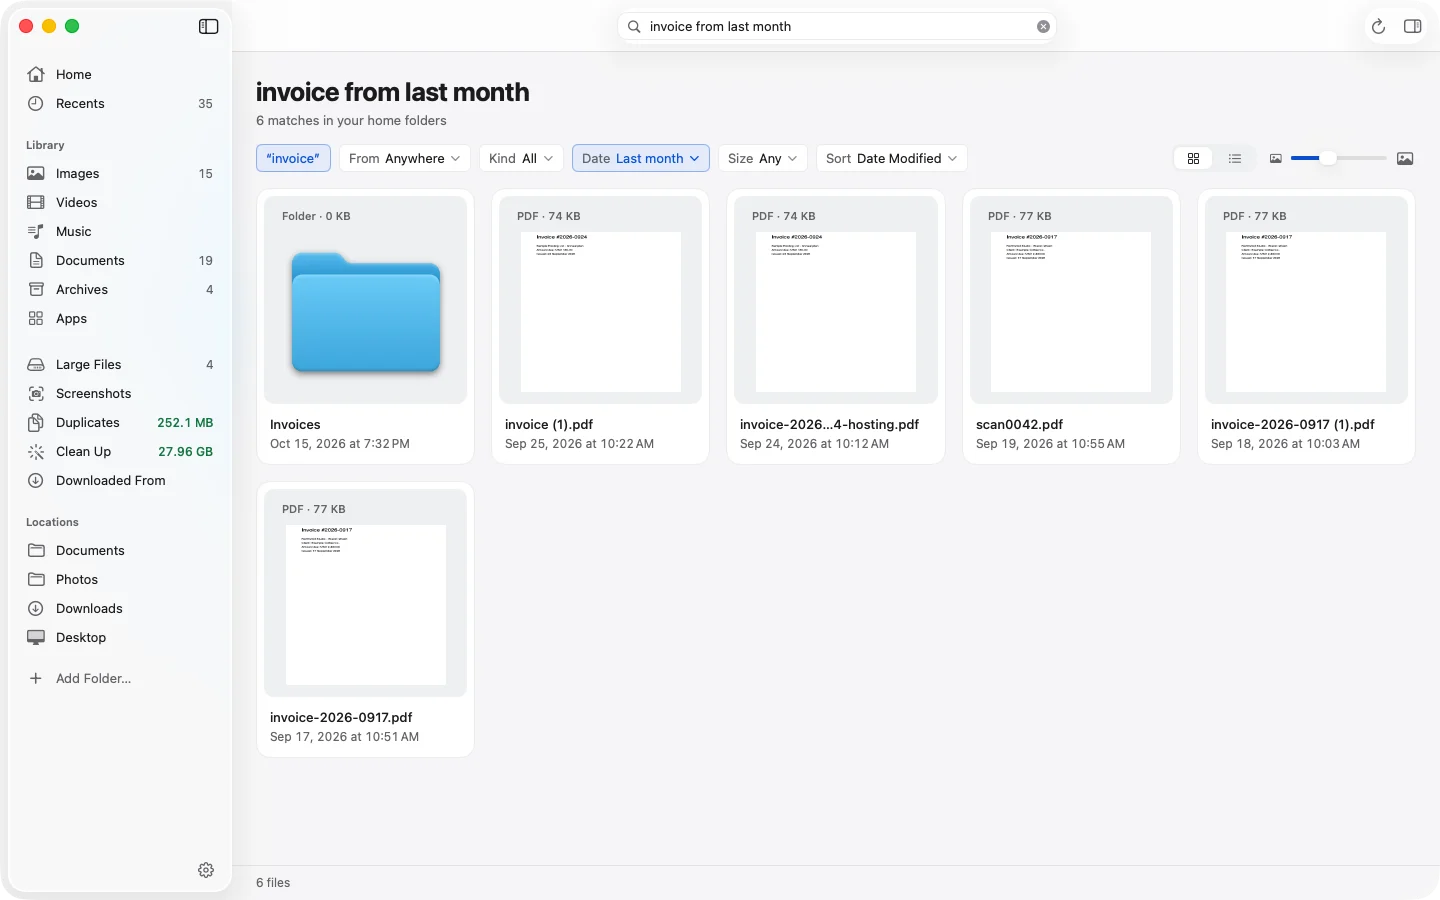Image resolution: width=1440 pixels, height=900 pixels.
Task: Open Large Files in the sidebar
Action: pos(120,364)
